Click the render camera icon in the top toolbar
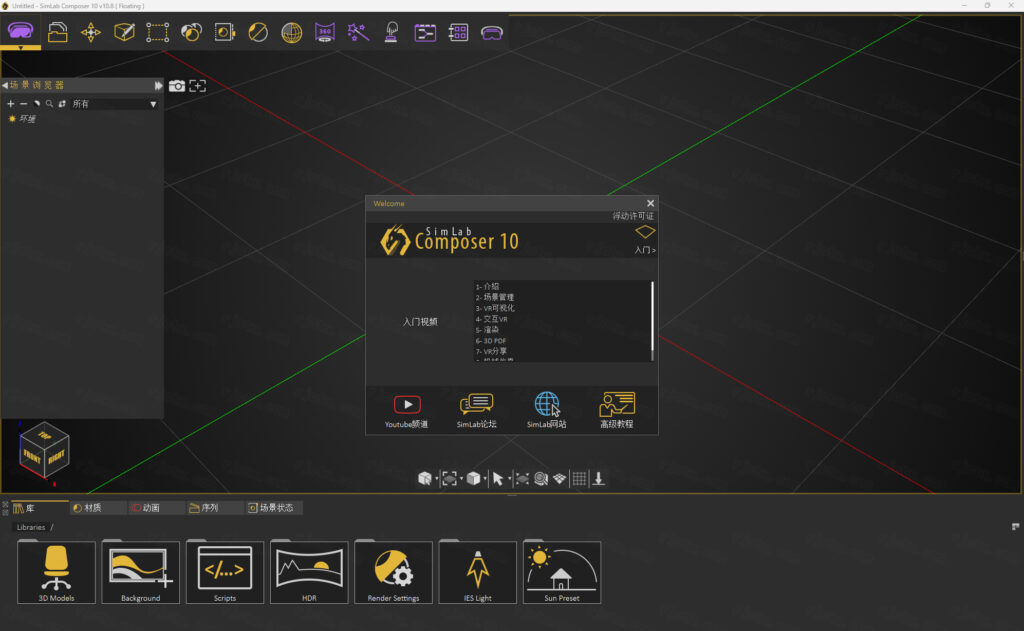The width and height of the screenshot is (1024, 631). [x=225, y=32]
